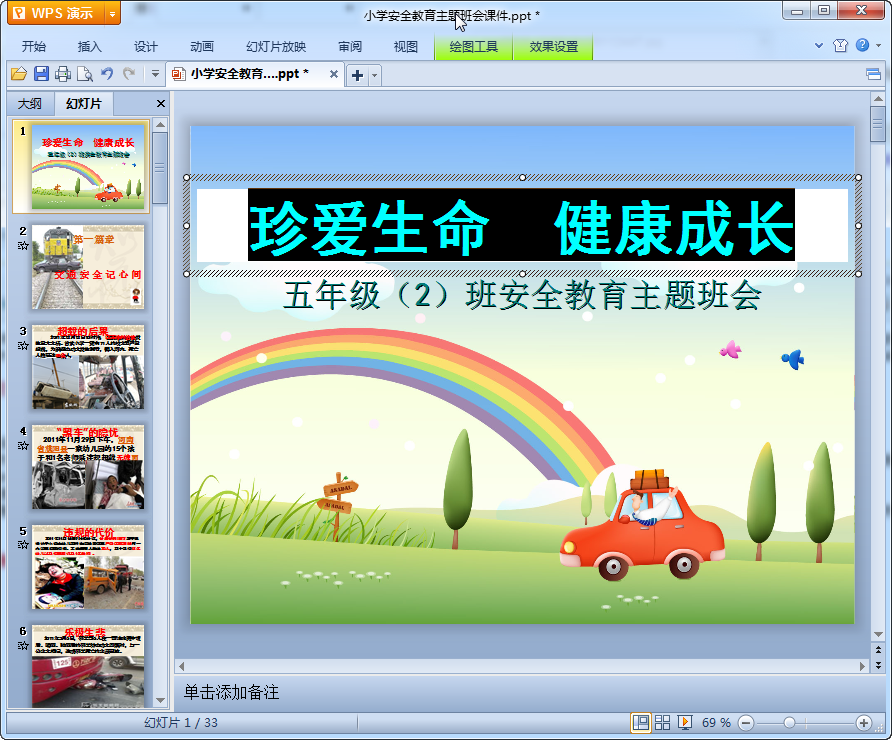
Task: Save the presentation with the floppy icon
Action: 41,73
